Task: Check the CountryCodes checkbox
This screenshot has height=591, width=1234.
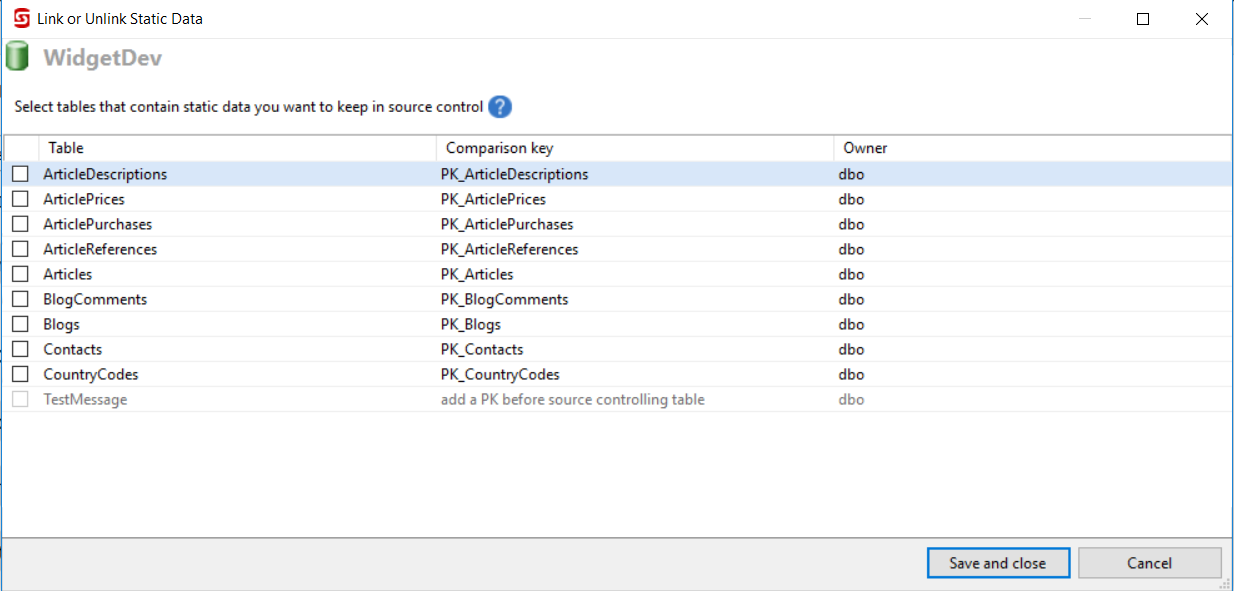Action: [x=20, y=374]
